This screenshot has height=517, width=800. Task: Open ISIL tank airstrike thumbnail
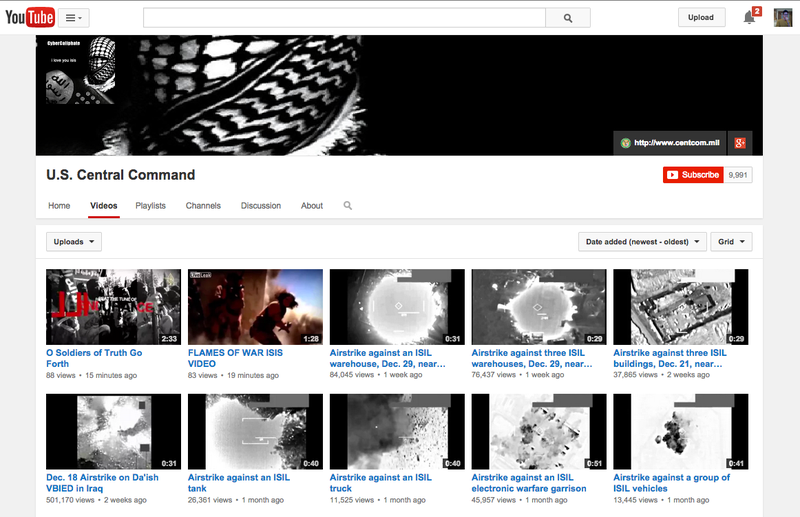255,431
